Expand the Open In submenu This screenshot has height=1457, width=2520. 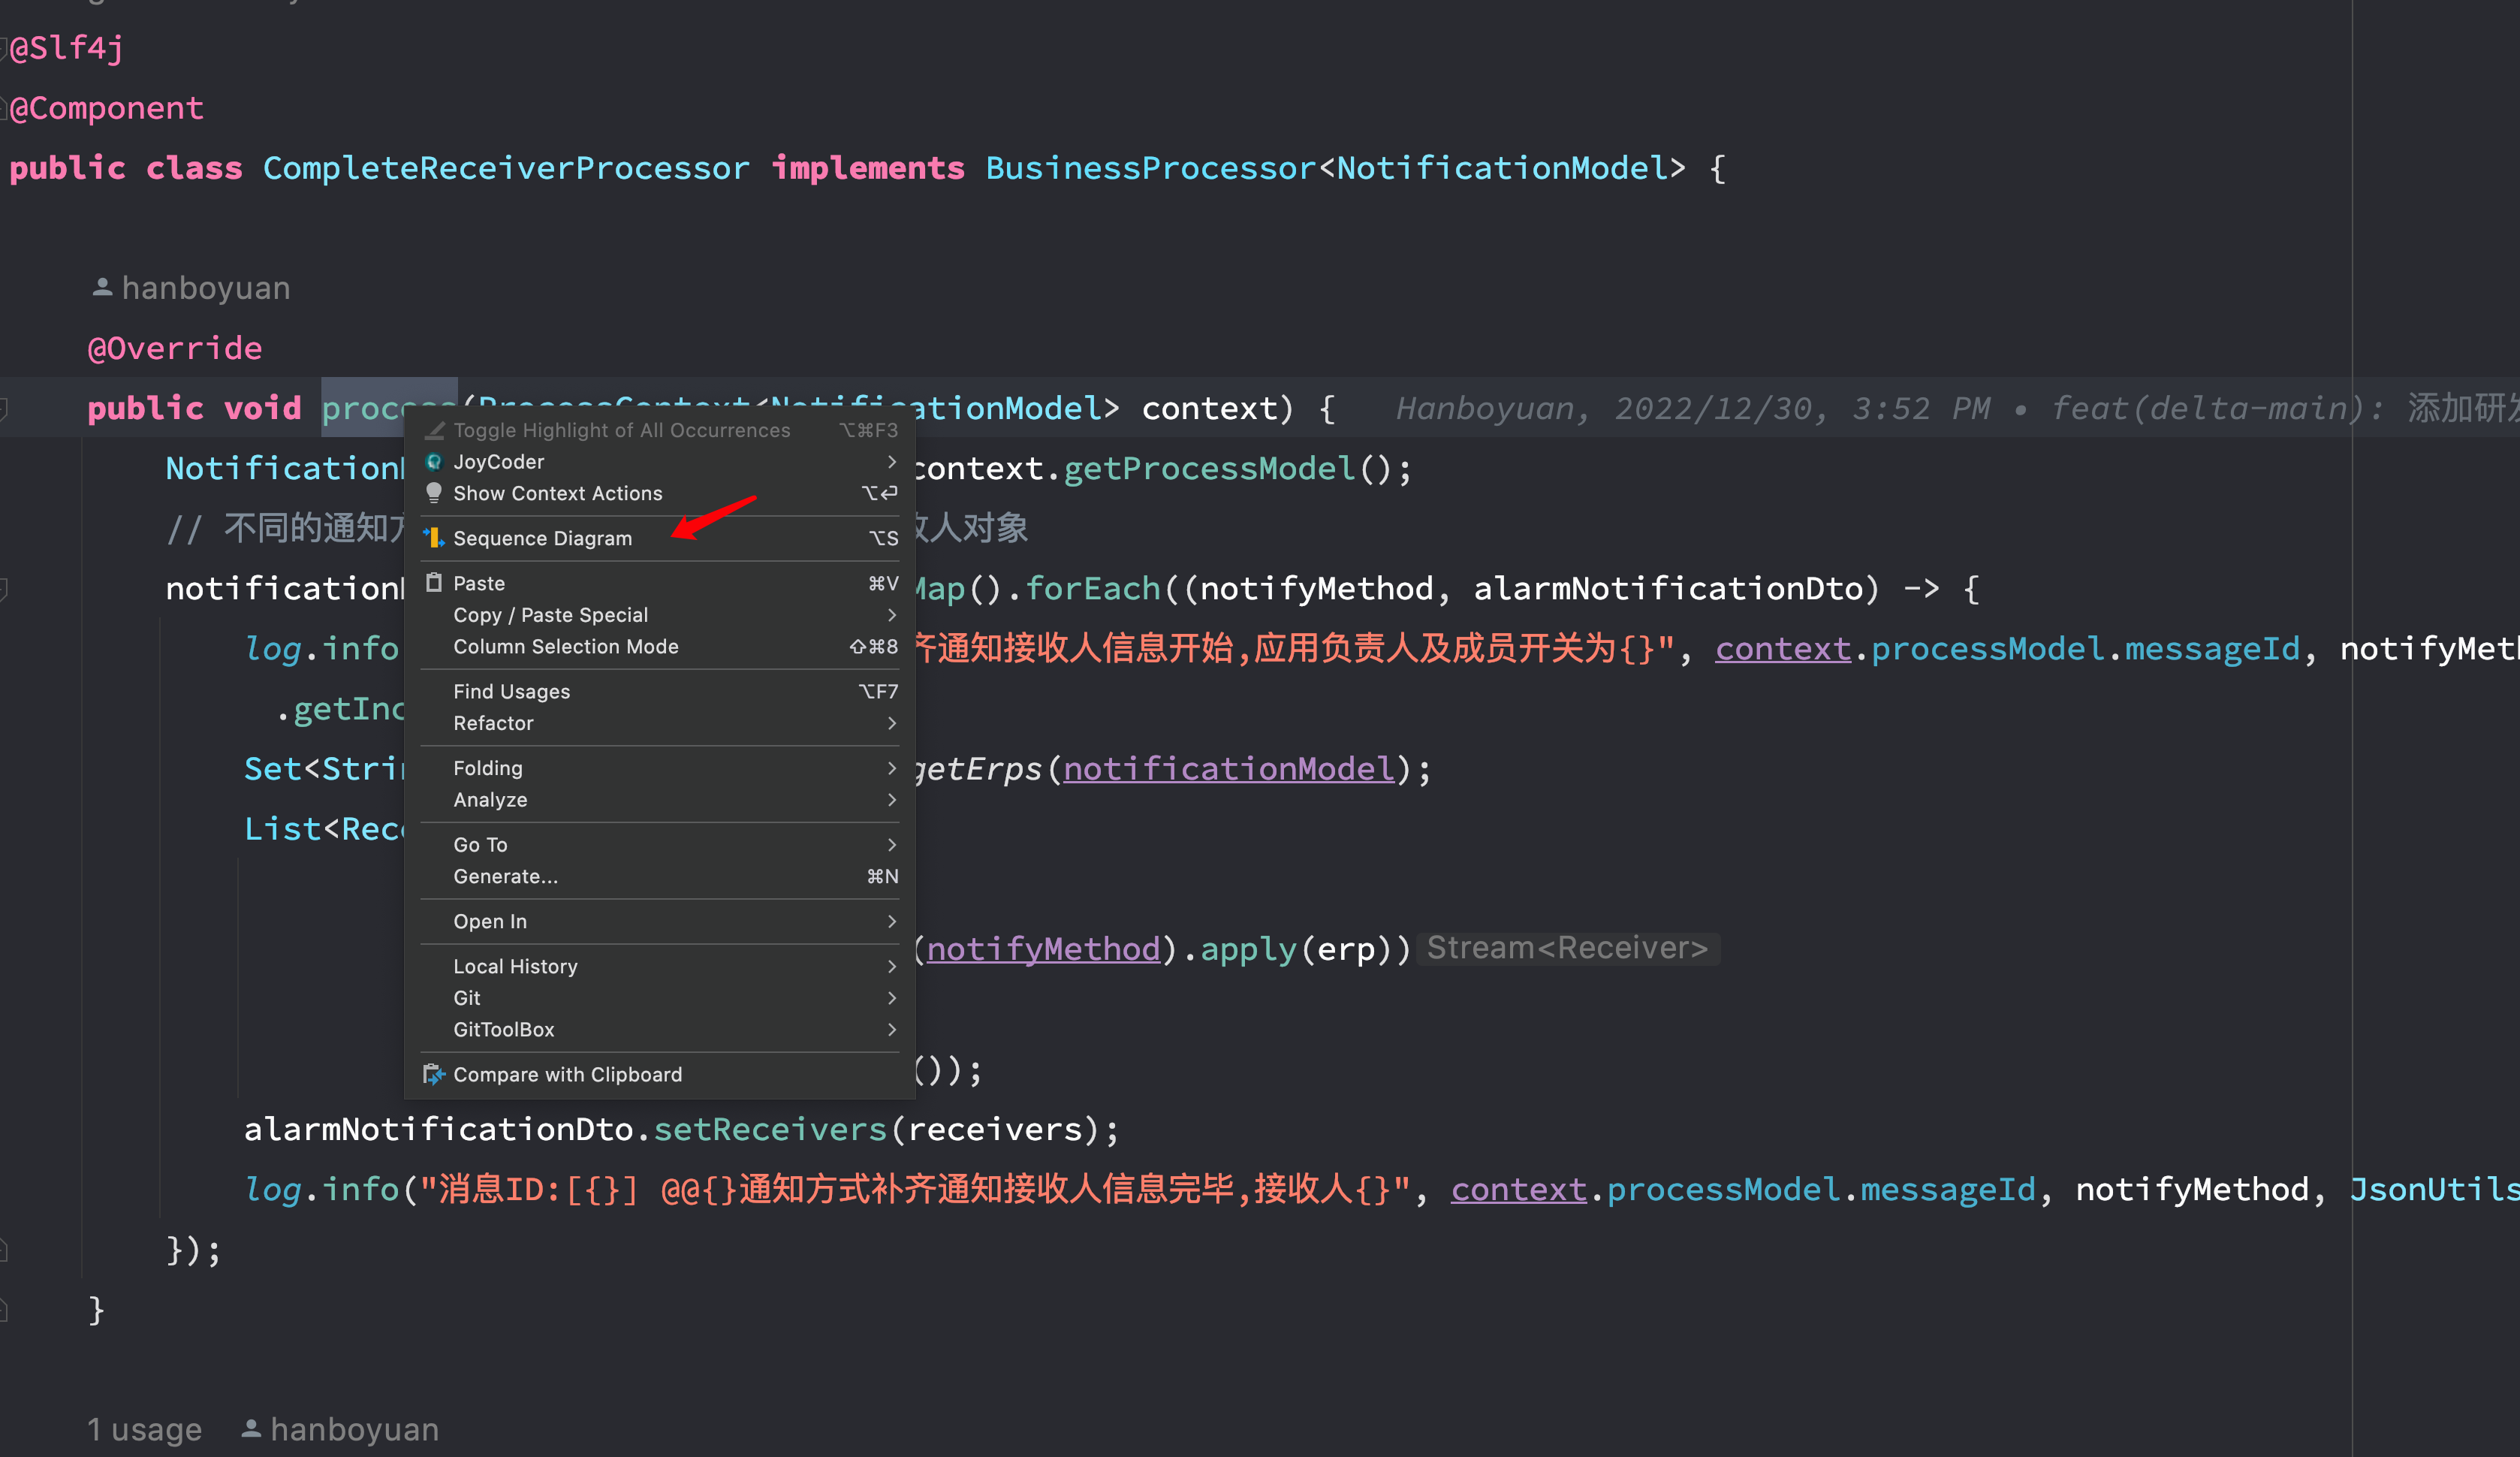point(891,921)
